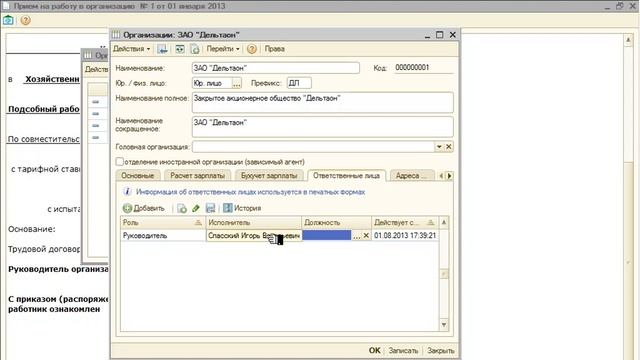Select the Ответственные лица tab

tap(347, 176)
